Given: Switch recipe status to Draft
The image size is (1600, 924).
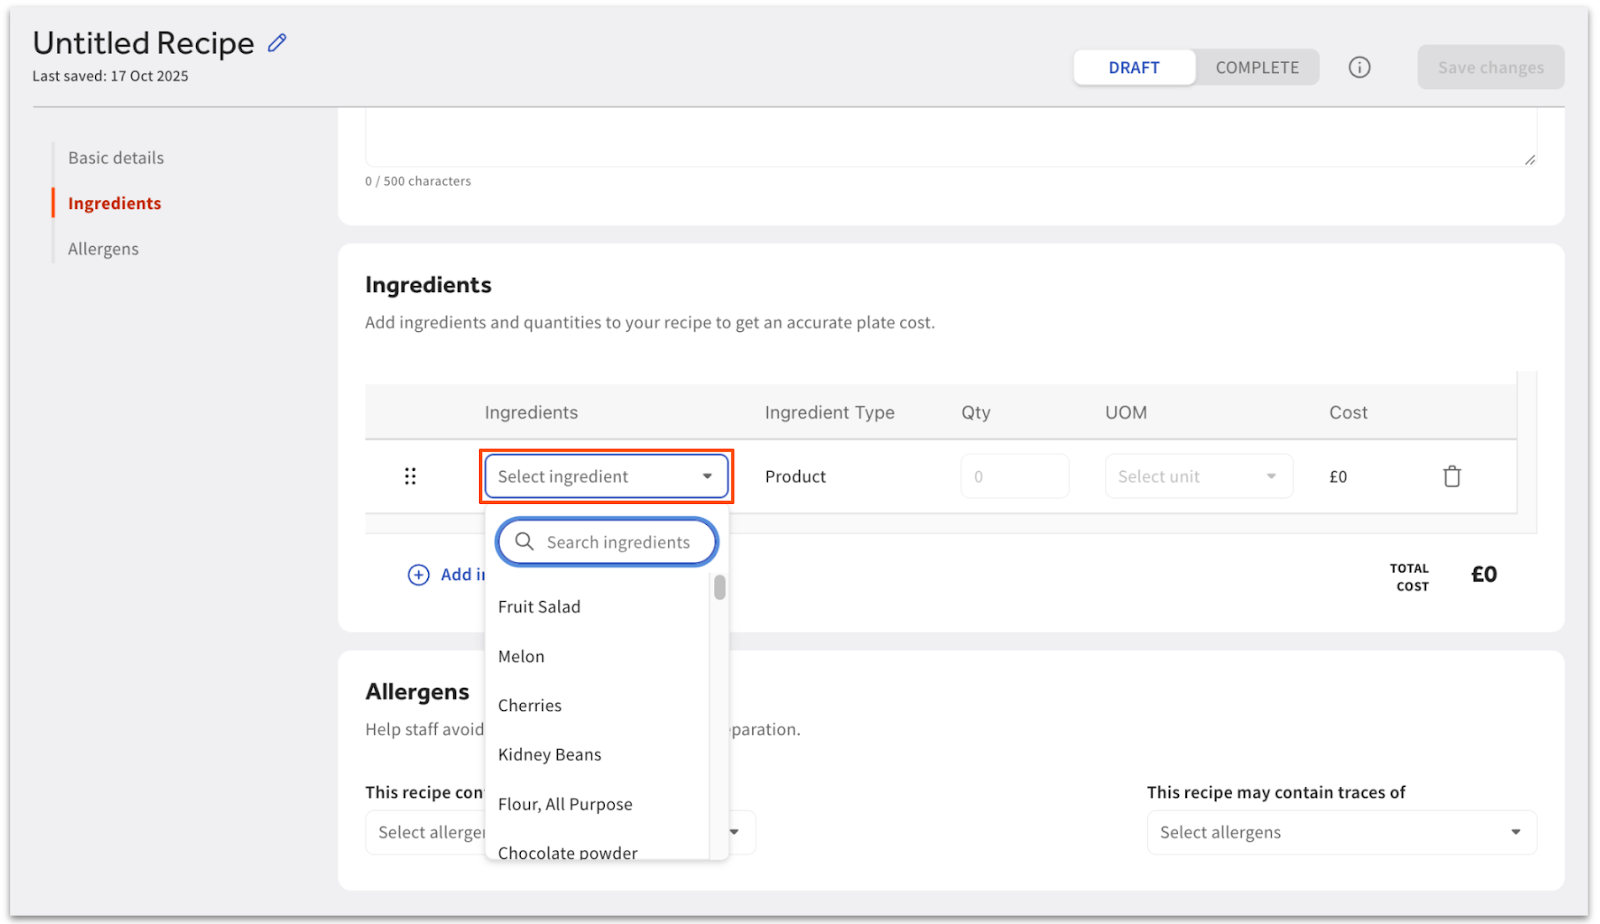Looking at the screenshot, I should [x=1133, y=68].
